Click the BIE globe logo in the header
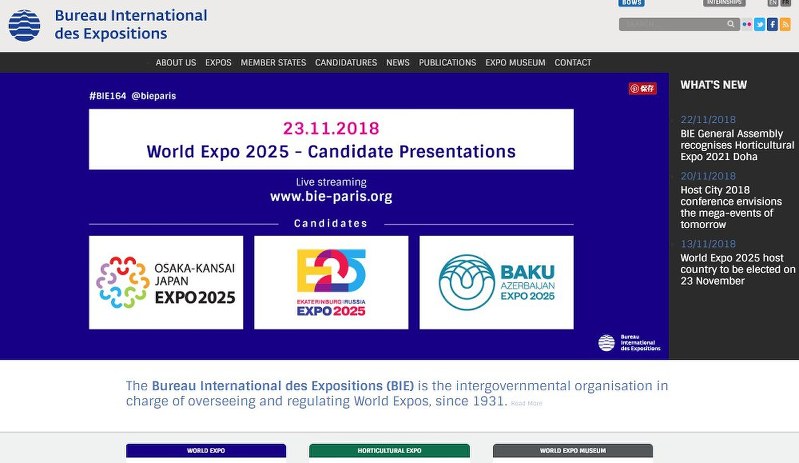 [x=24, y=25]
